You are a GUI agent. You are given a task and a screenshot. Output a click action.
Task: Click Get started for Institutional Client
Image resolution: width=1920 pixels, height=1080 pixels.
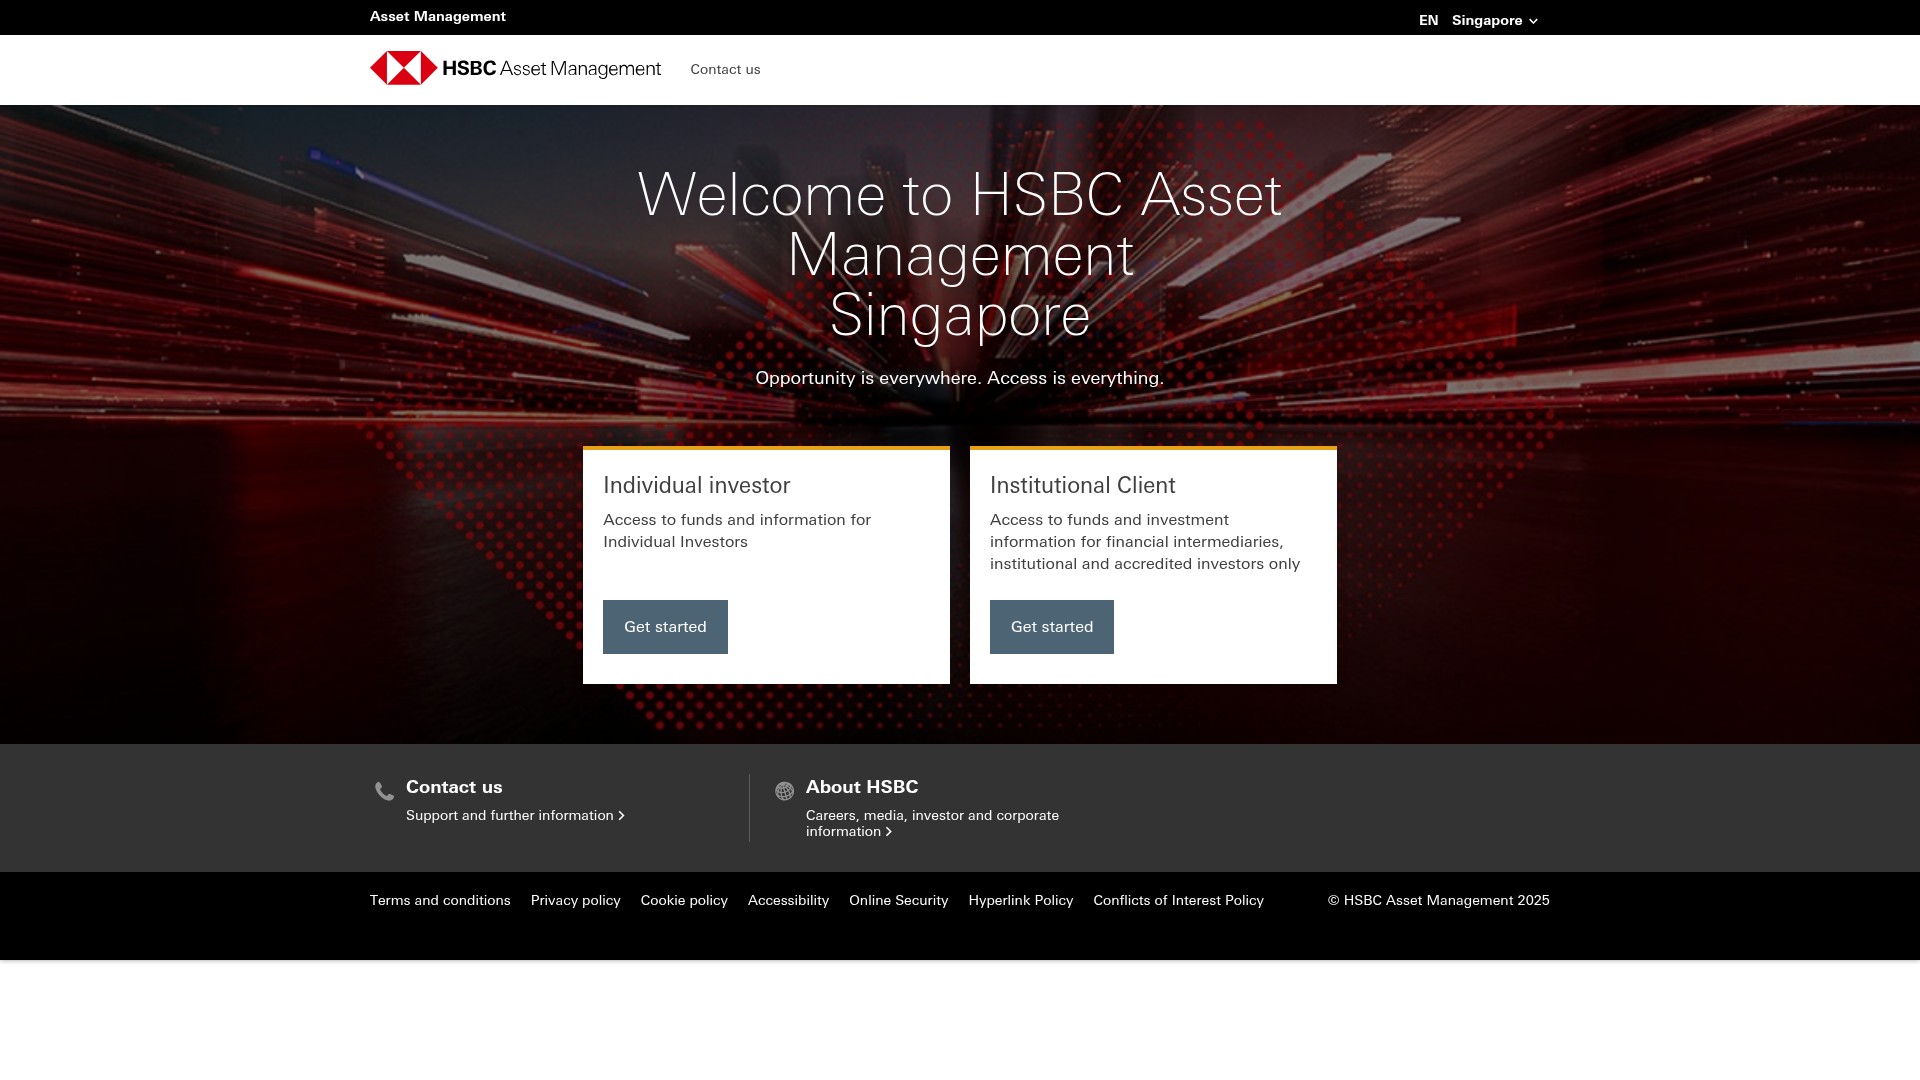click(x=1052, y=627)
